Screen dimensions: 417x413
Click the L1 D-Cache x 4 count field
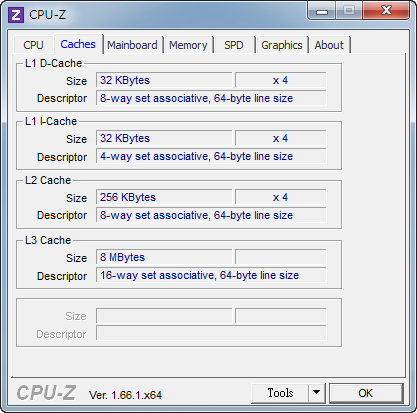(280, 80)
